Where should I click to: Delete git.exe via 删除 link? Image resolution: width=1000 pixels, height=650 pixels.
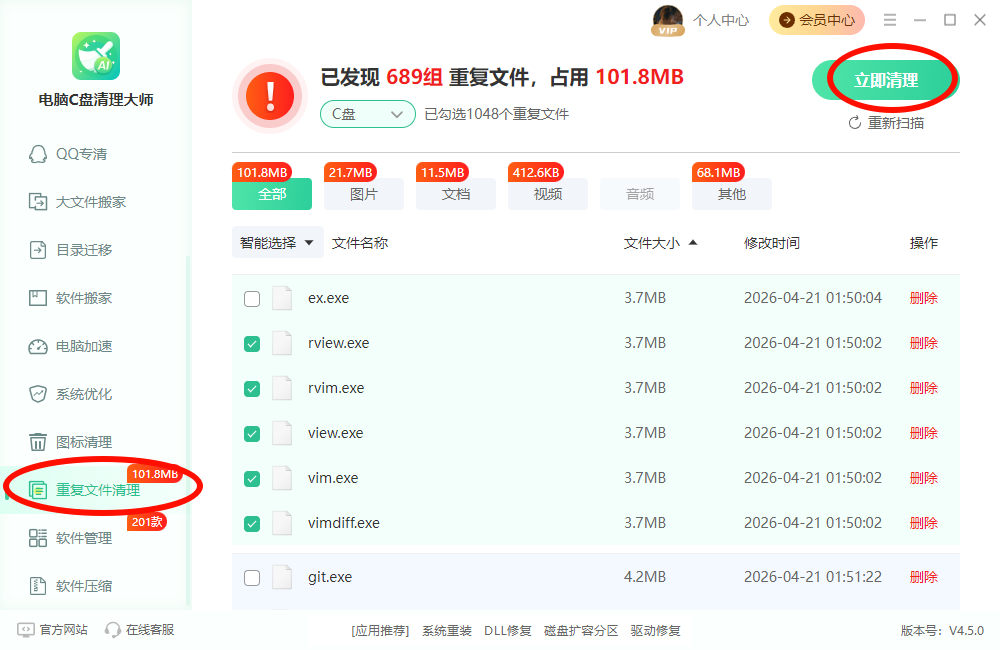click(x=923, y=577)
